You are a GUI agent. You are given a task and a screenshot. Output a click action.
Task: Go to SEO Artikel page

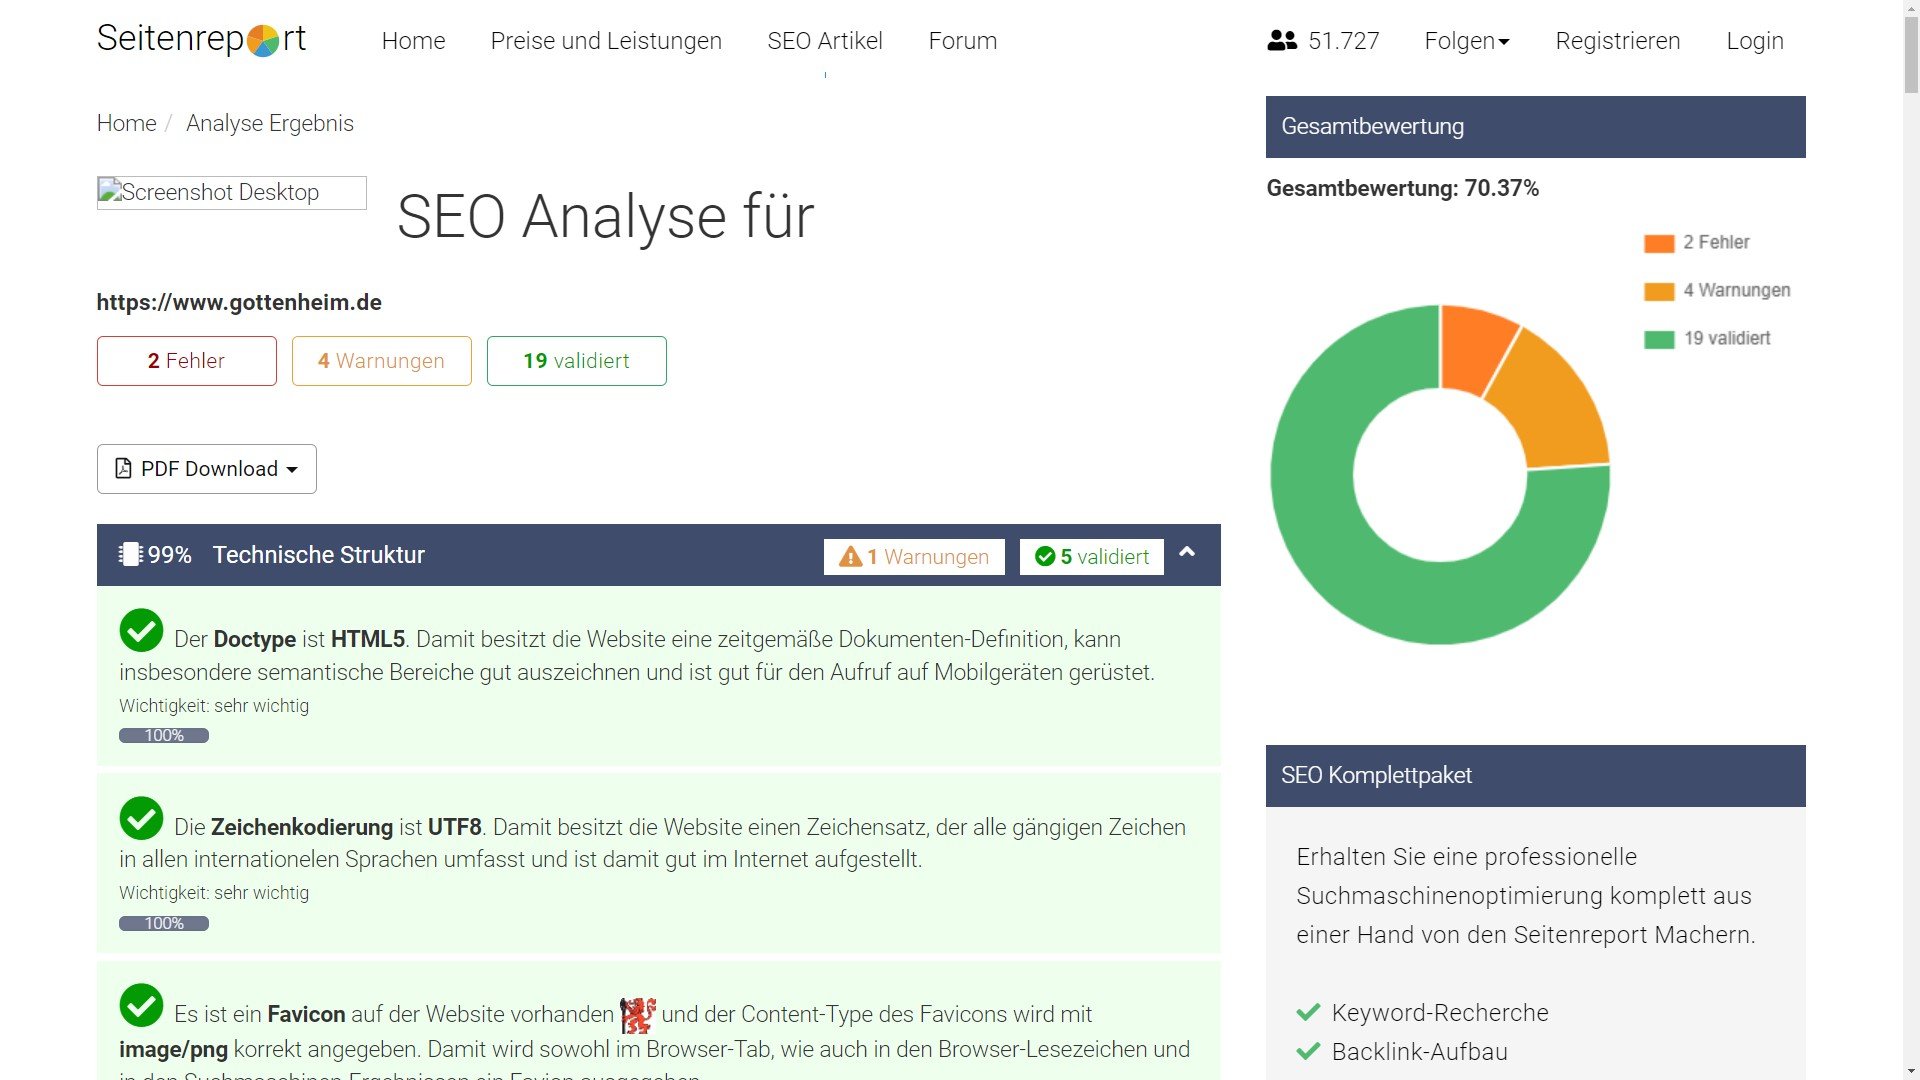[824, 41]
